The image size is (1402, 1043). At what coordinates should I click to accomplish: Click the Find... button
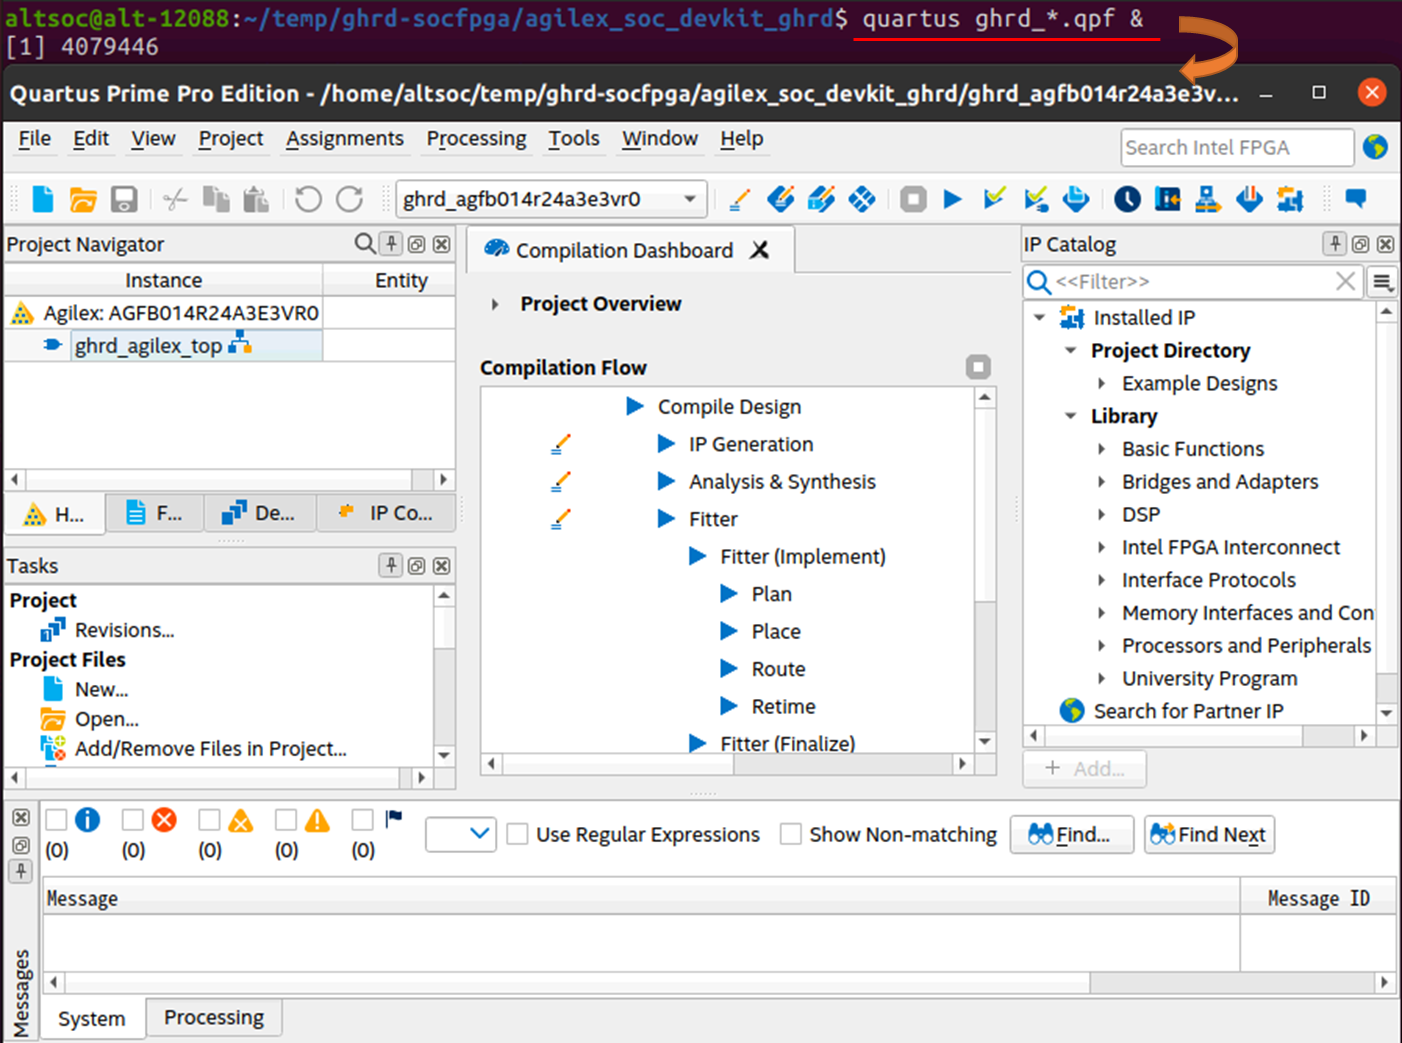click(x=1072, y=834)
